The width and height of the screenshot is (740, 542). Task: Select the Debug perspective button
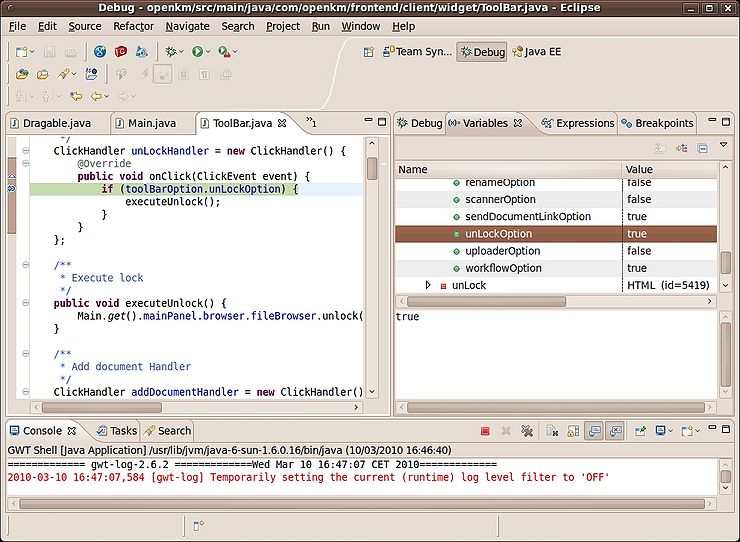482,52
